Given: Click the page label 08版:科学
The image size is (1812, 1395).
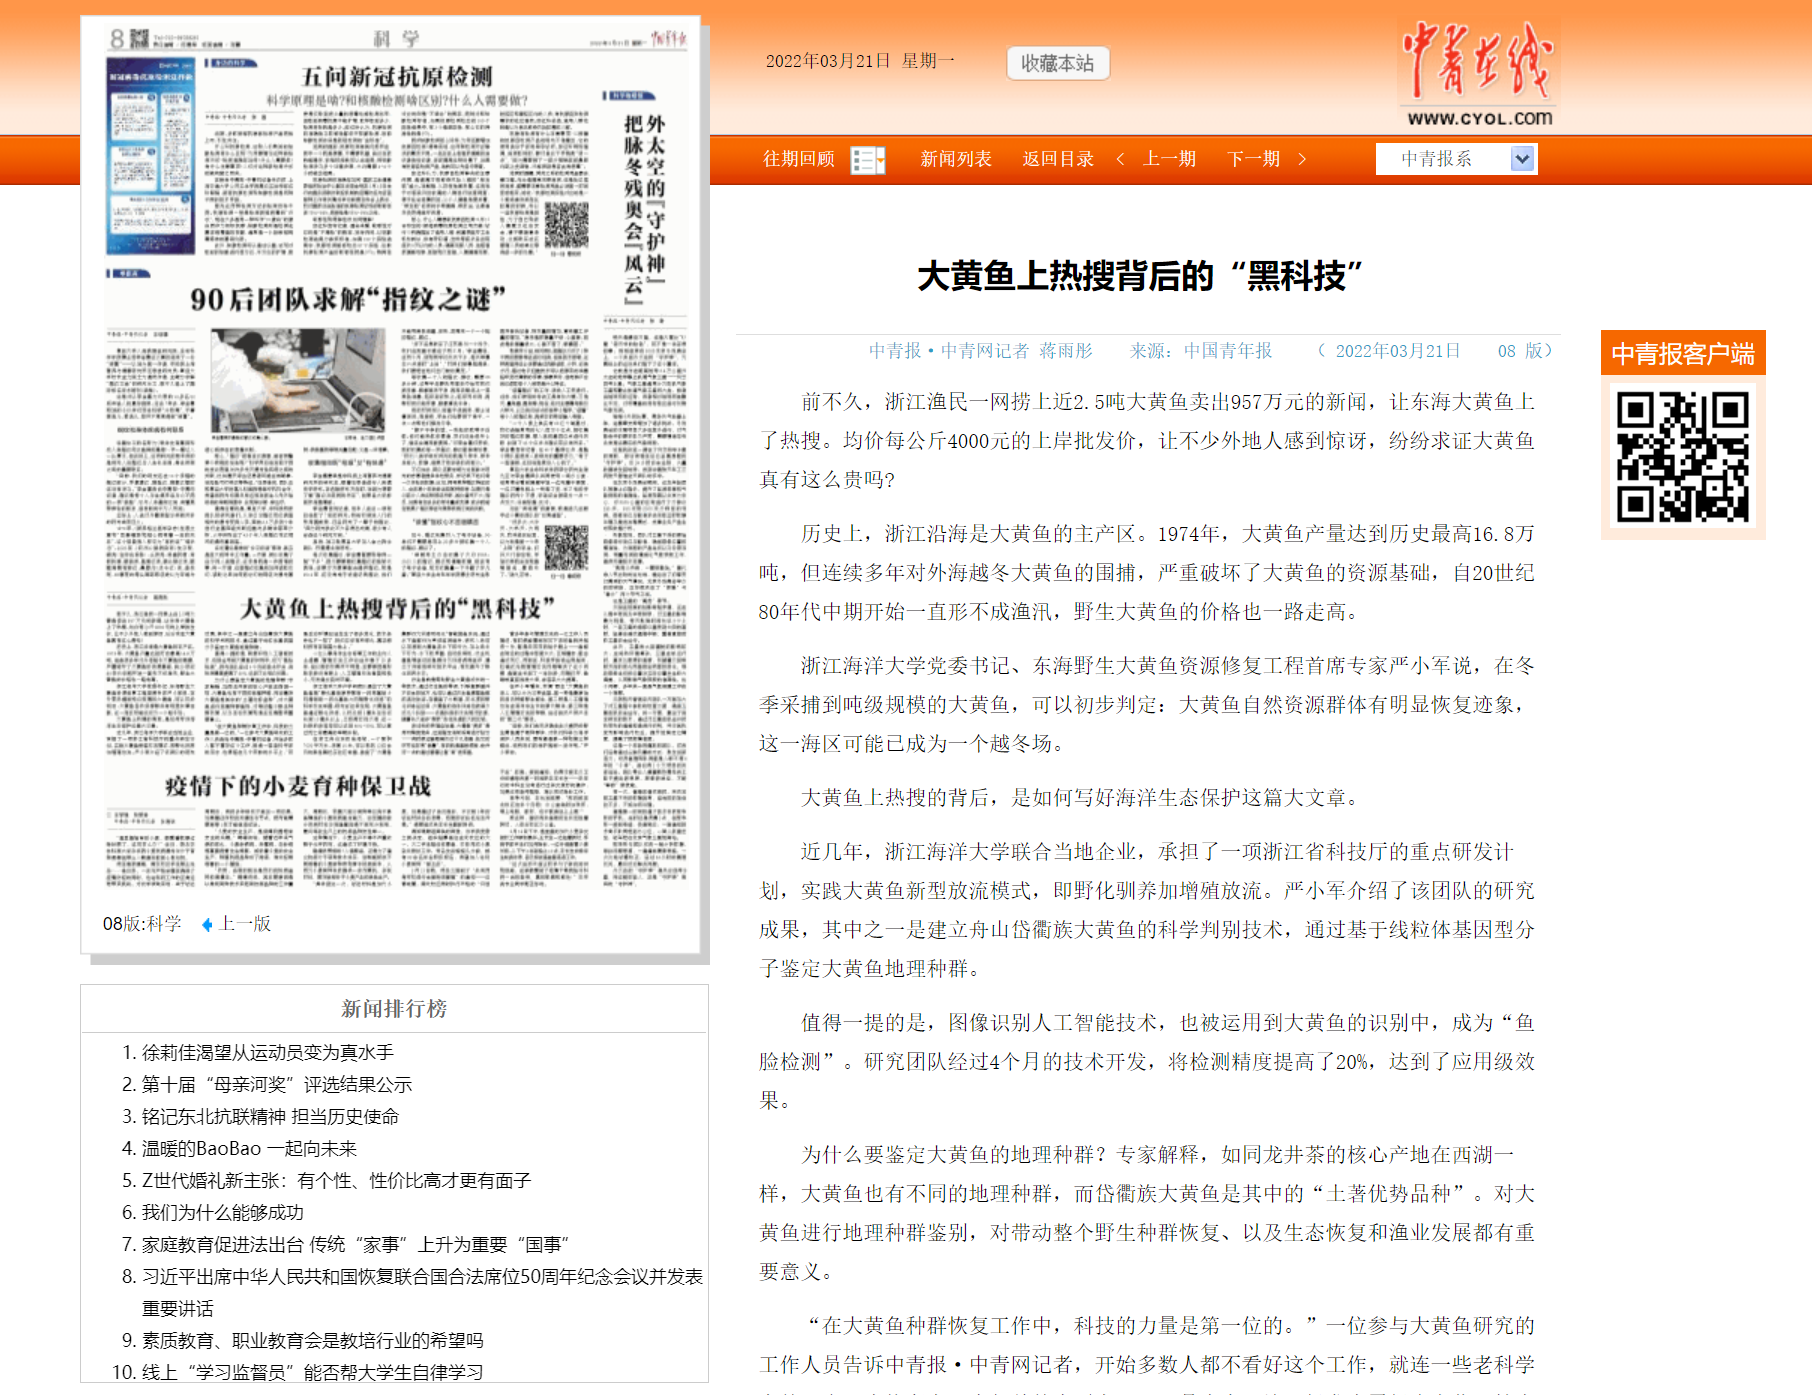Looking at the screenshot, I should click(141, 924).
